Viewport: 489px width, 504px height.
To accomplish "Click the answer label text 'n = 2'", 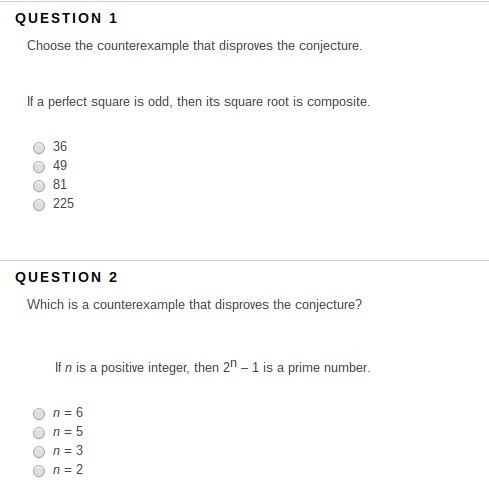I will 68,470.
